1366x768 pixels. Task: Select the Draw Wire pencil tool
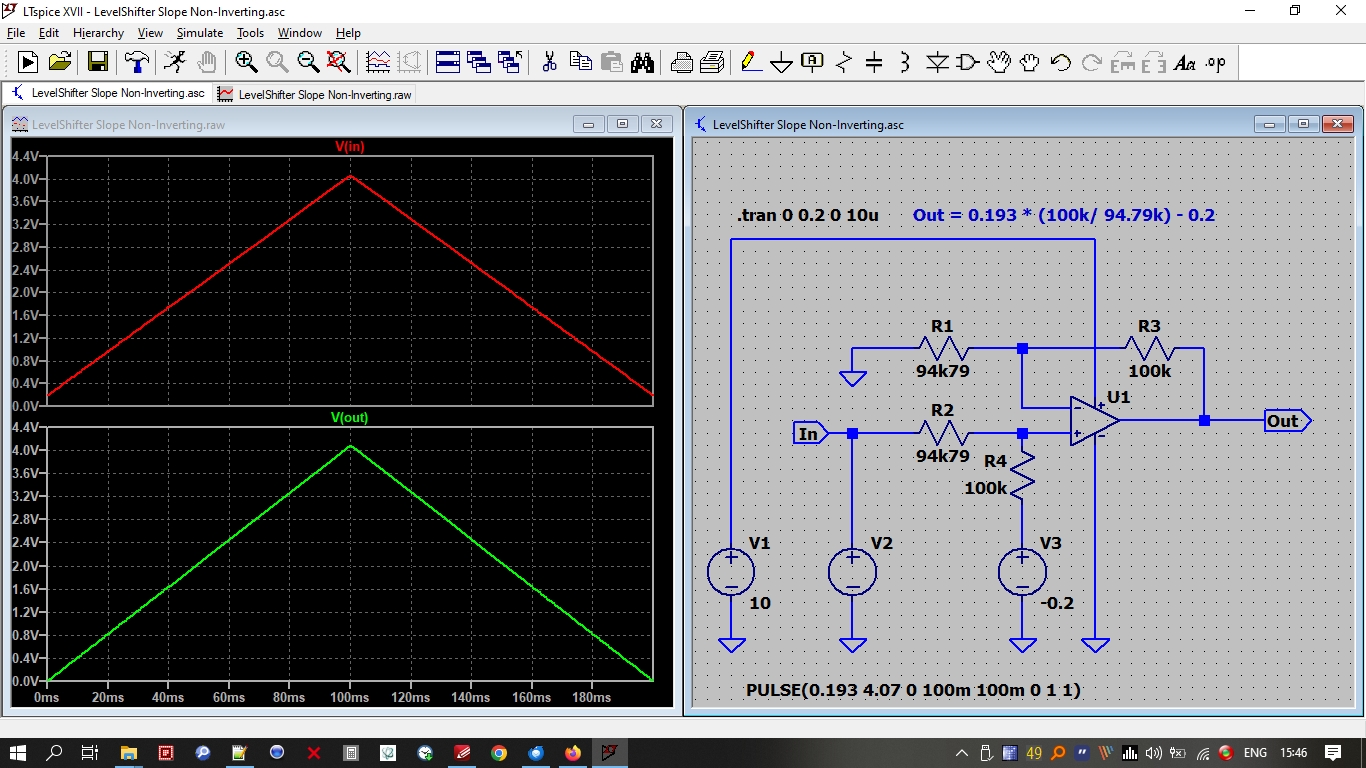pyautogui.click(x=751, y=63)
